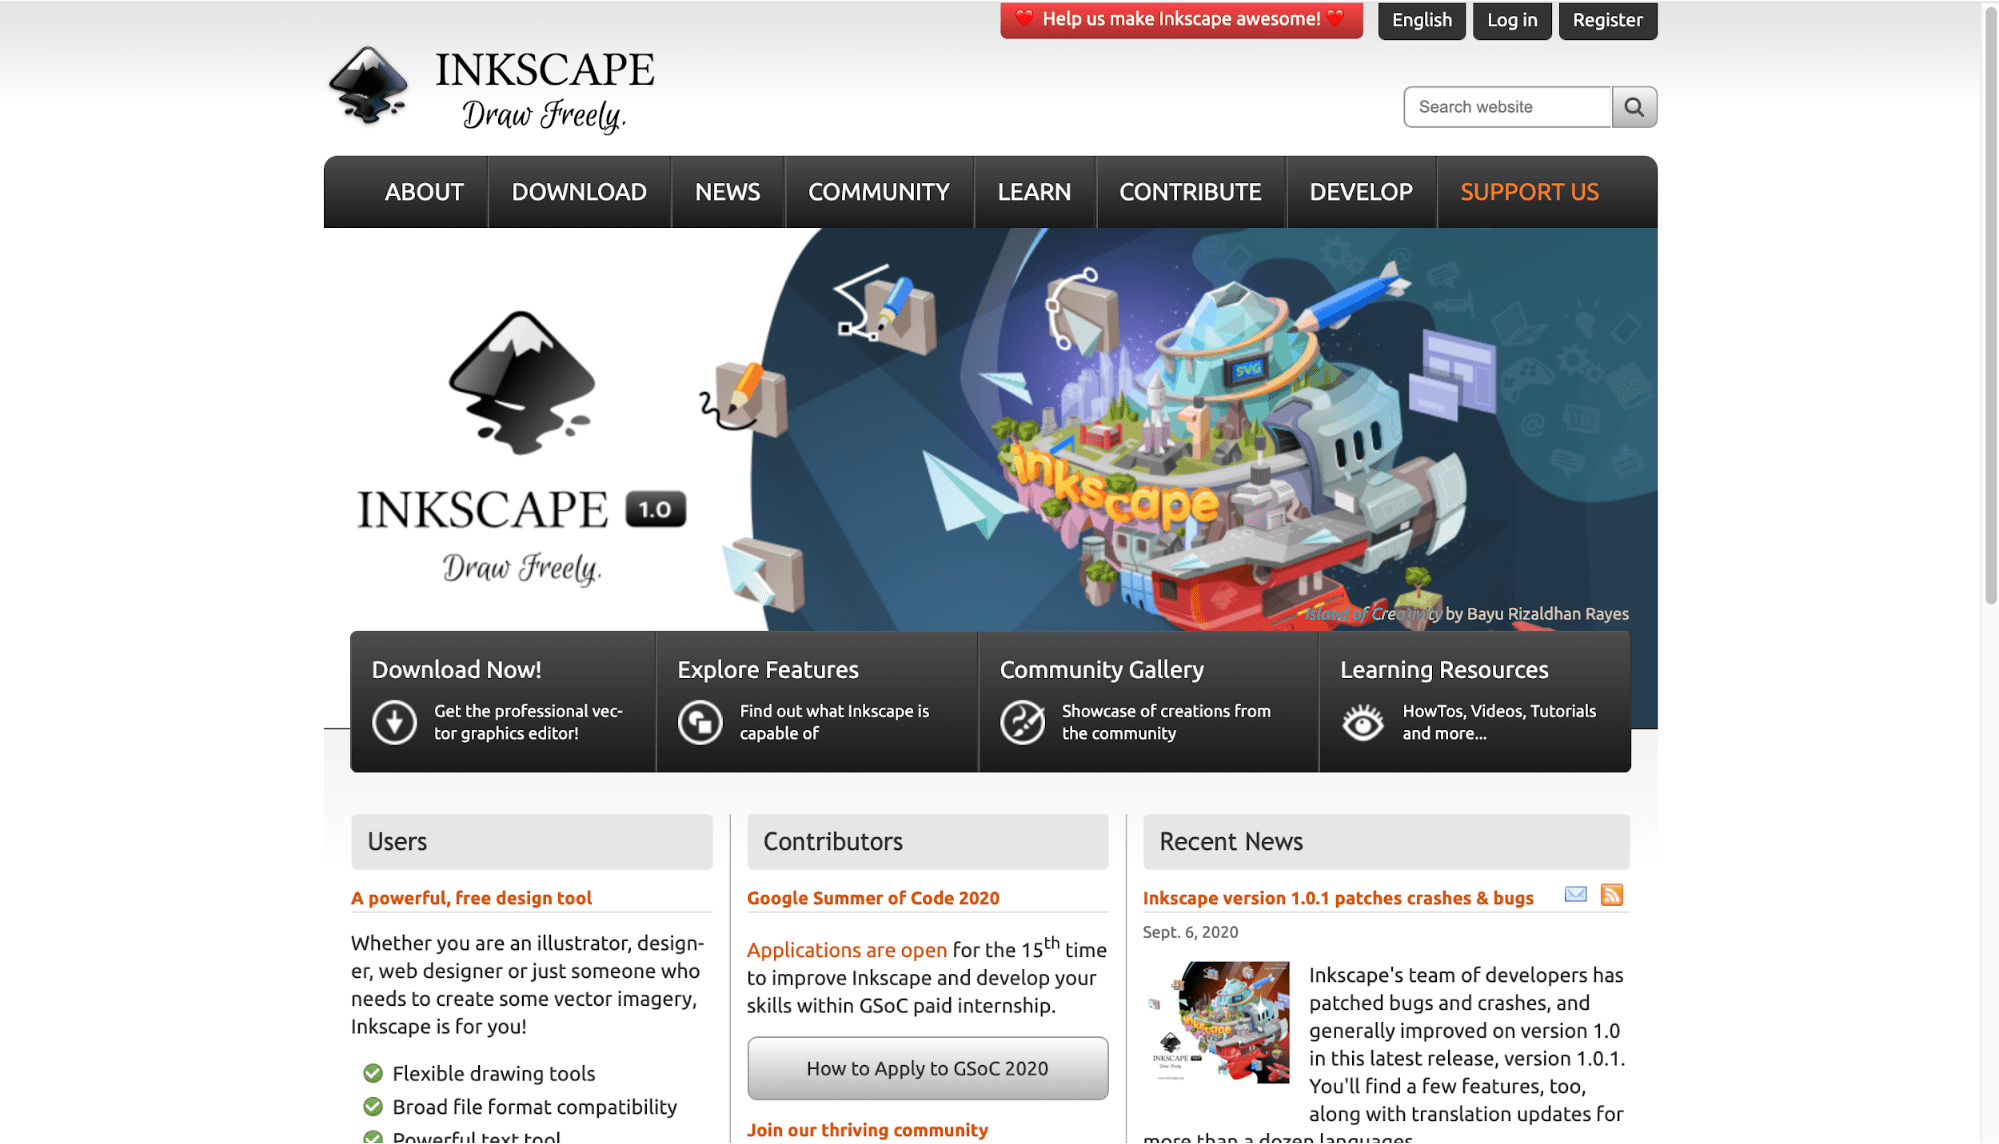Click the How to Apply to GSoC 2020 button
Screen dimensions: 1999x1144
[x=927, y=1068]
